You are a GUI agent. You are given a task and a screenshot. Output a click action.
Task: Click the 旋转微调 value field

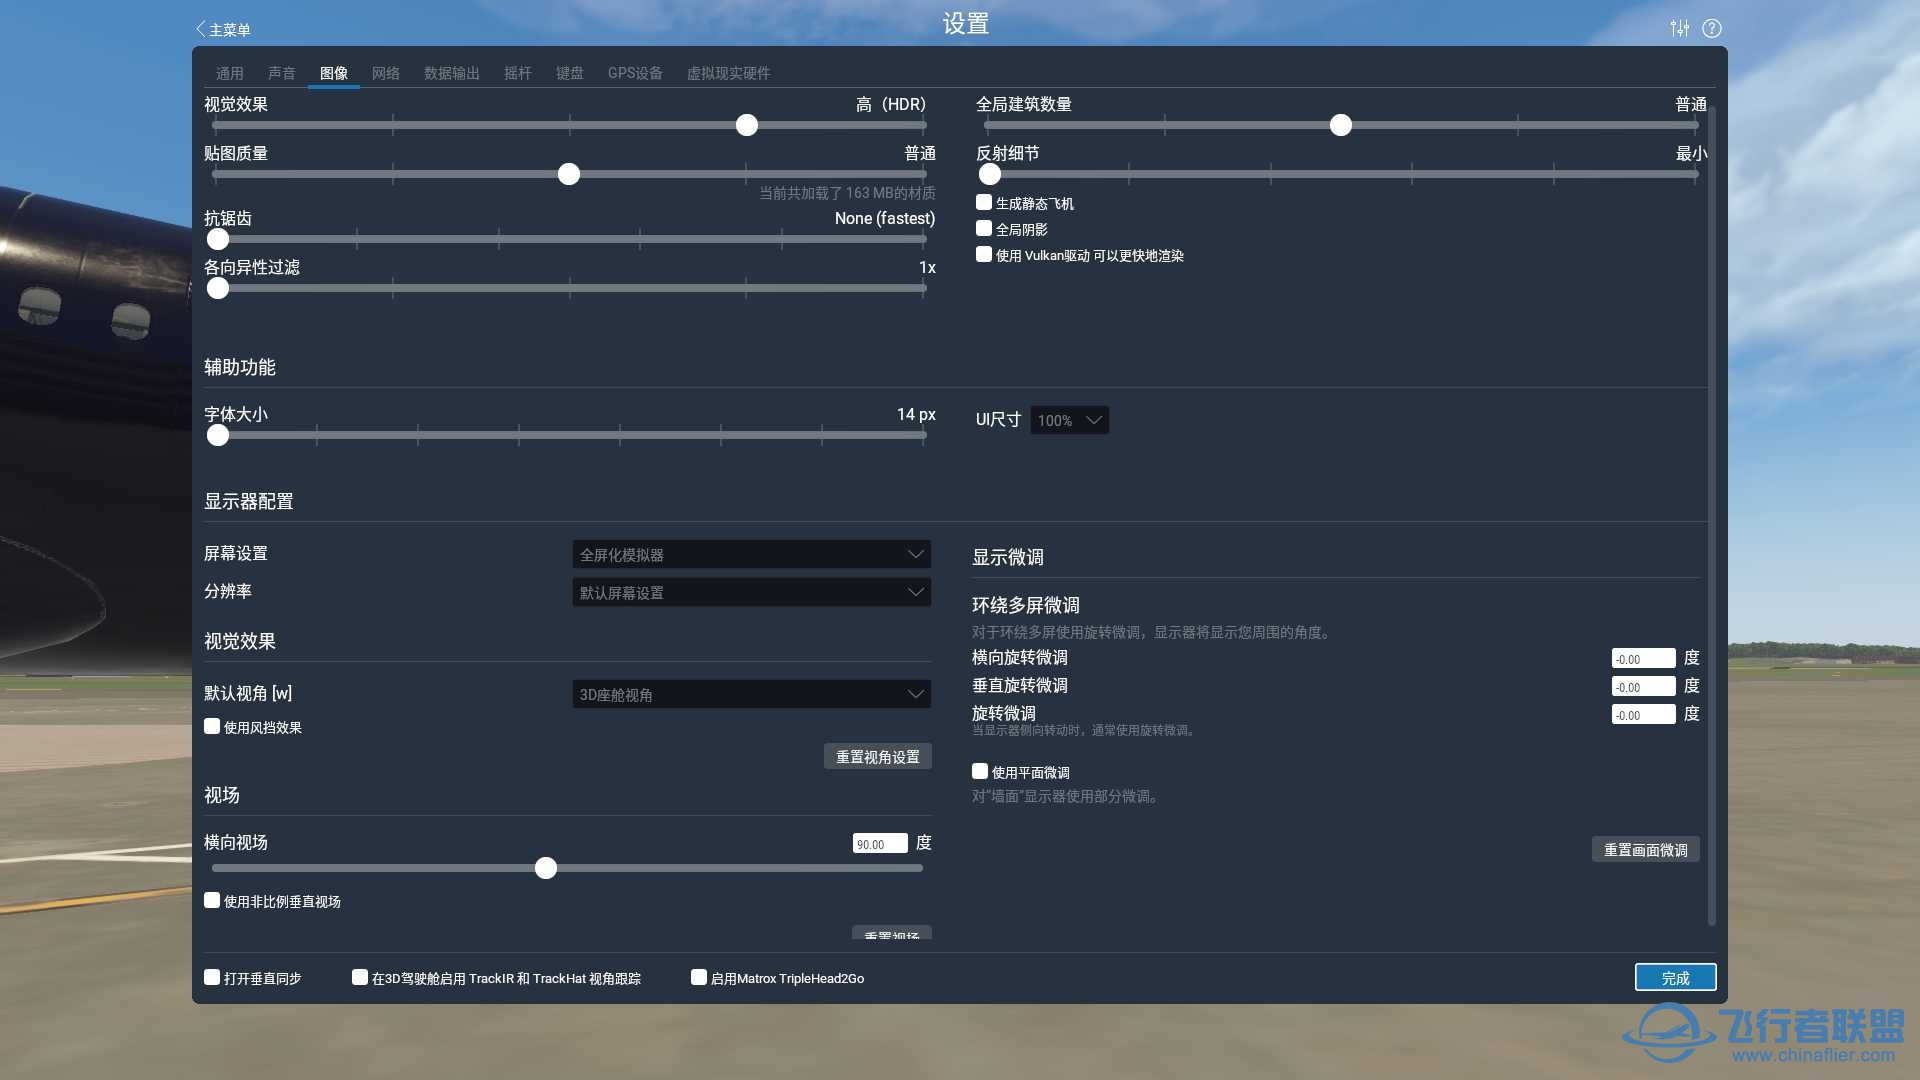click(1644, 714)
